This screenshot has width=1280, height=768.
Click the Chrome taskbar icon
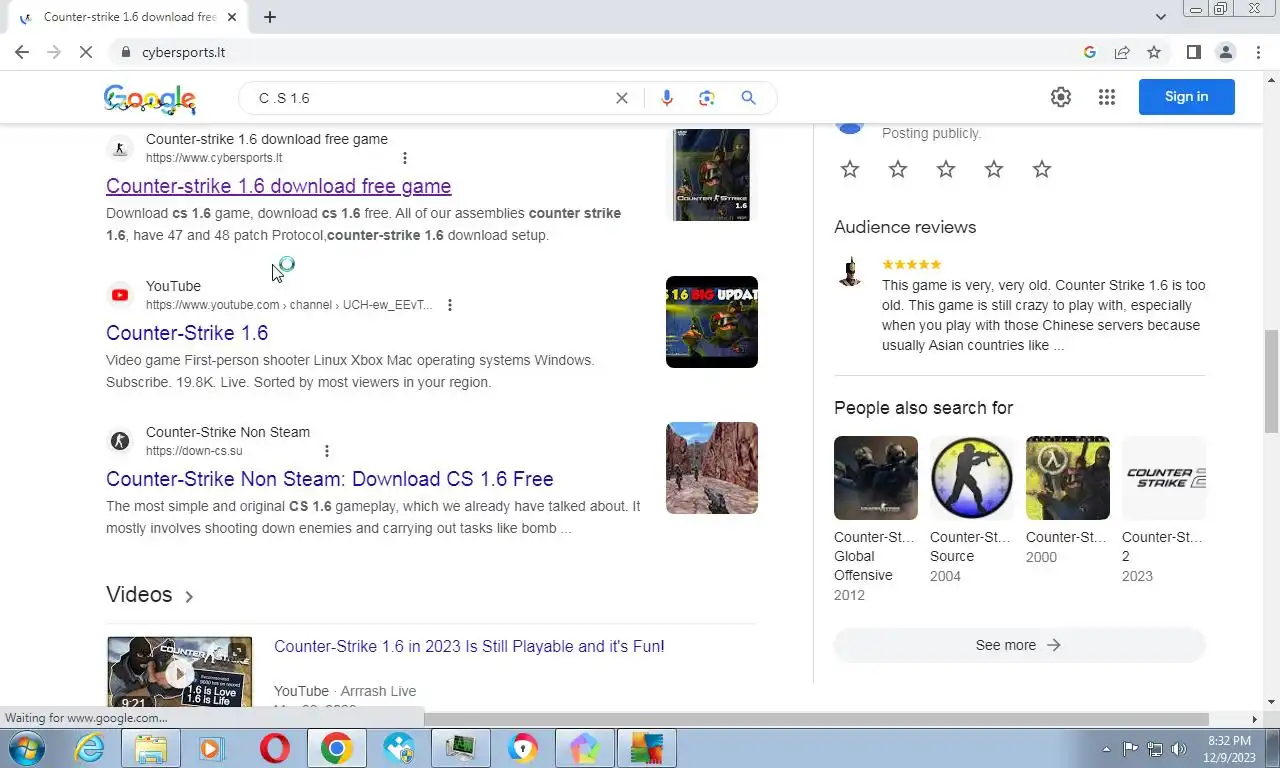[337, 748]
